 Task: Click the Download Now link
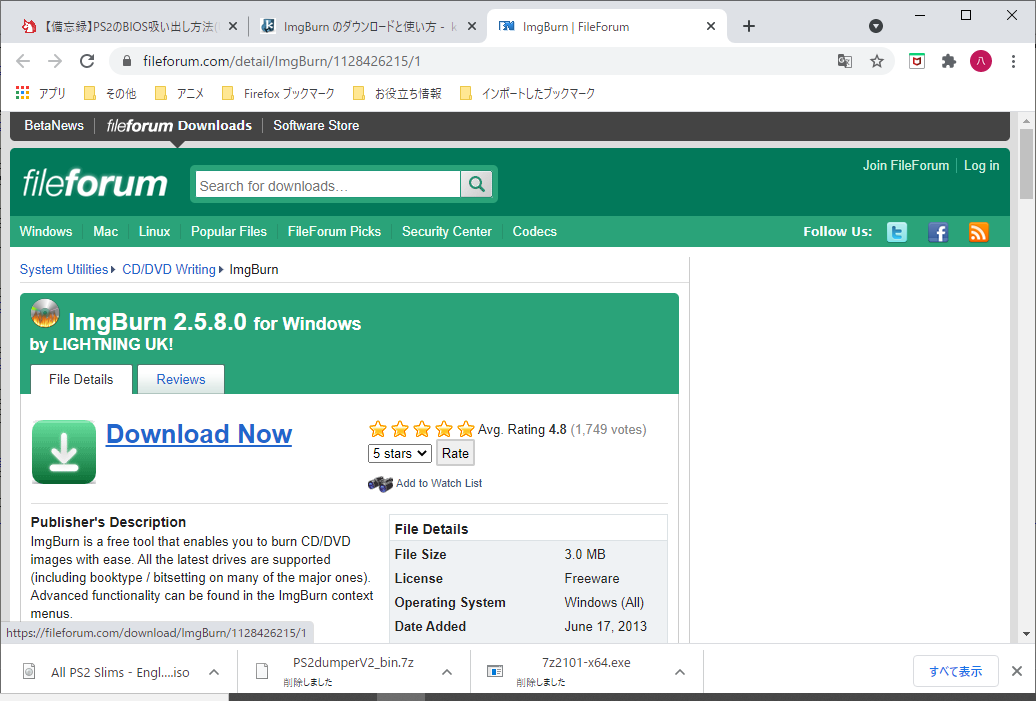199,434
